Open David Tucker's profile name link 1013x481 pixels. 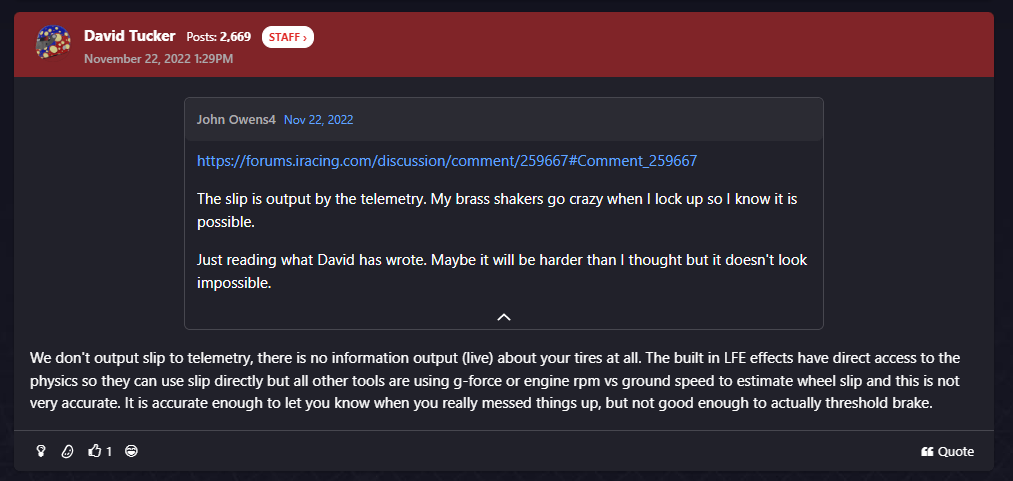pos(130,36)
